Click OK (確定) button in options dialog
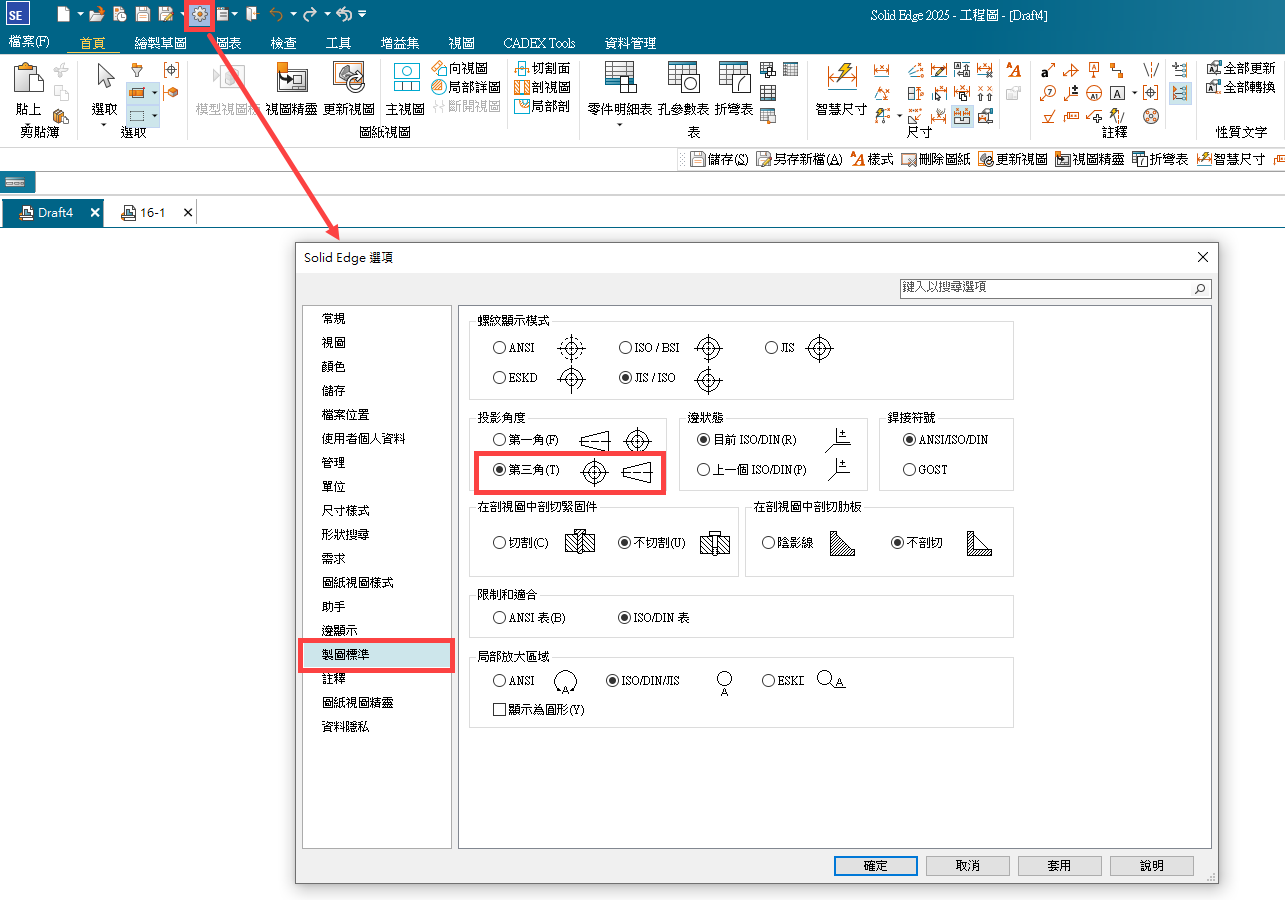The image size is (1285, 900). coord(875,865)
